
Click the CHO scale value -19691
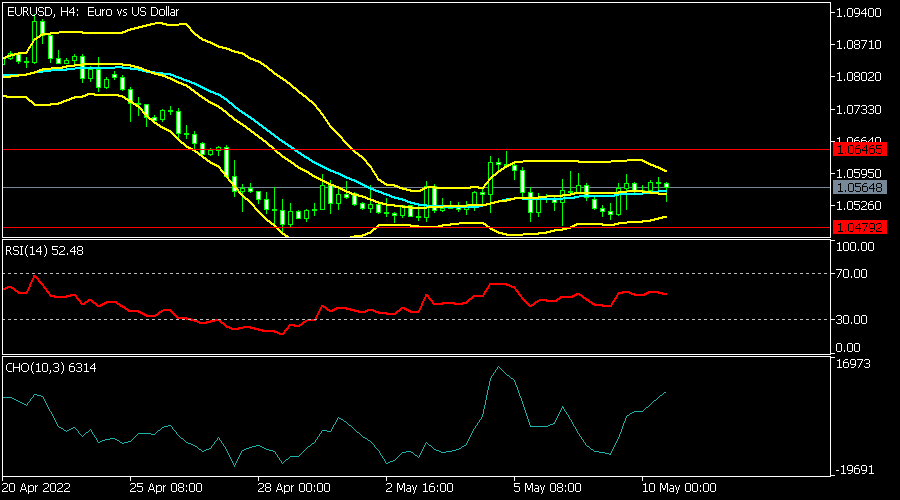point(855,470)
